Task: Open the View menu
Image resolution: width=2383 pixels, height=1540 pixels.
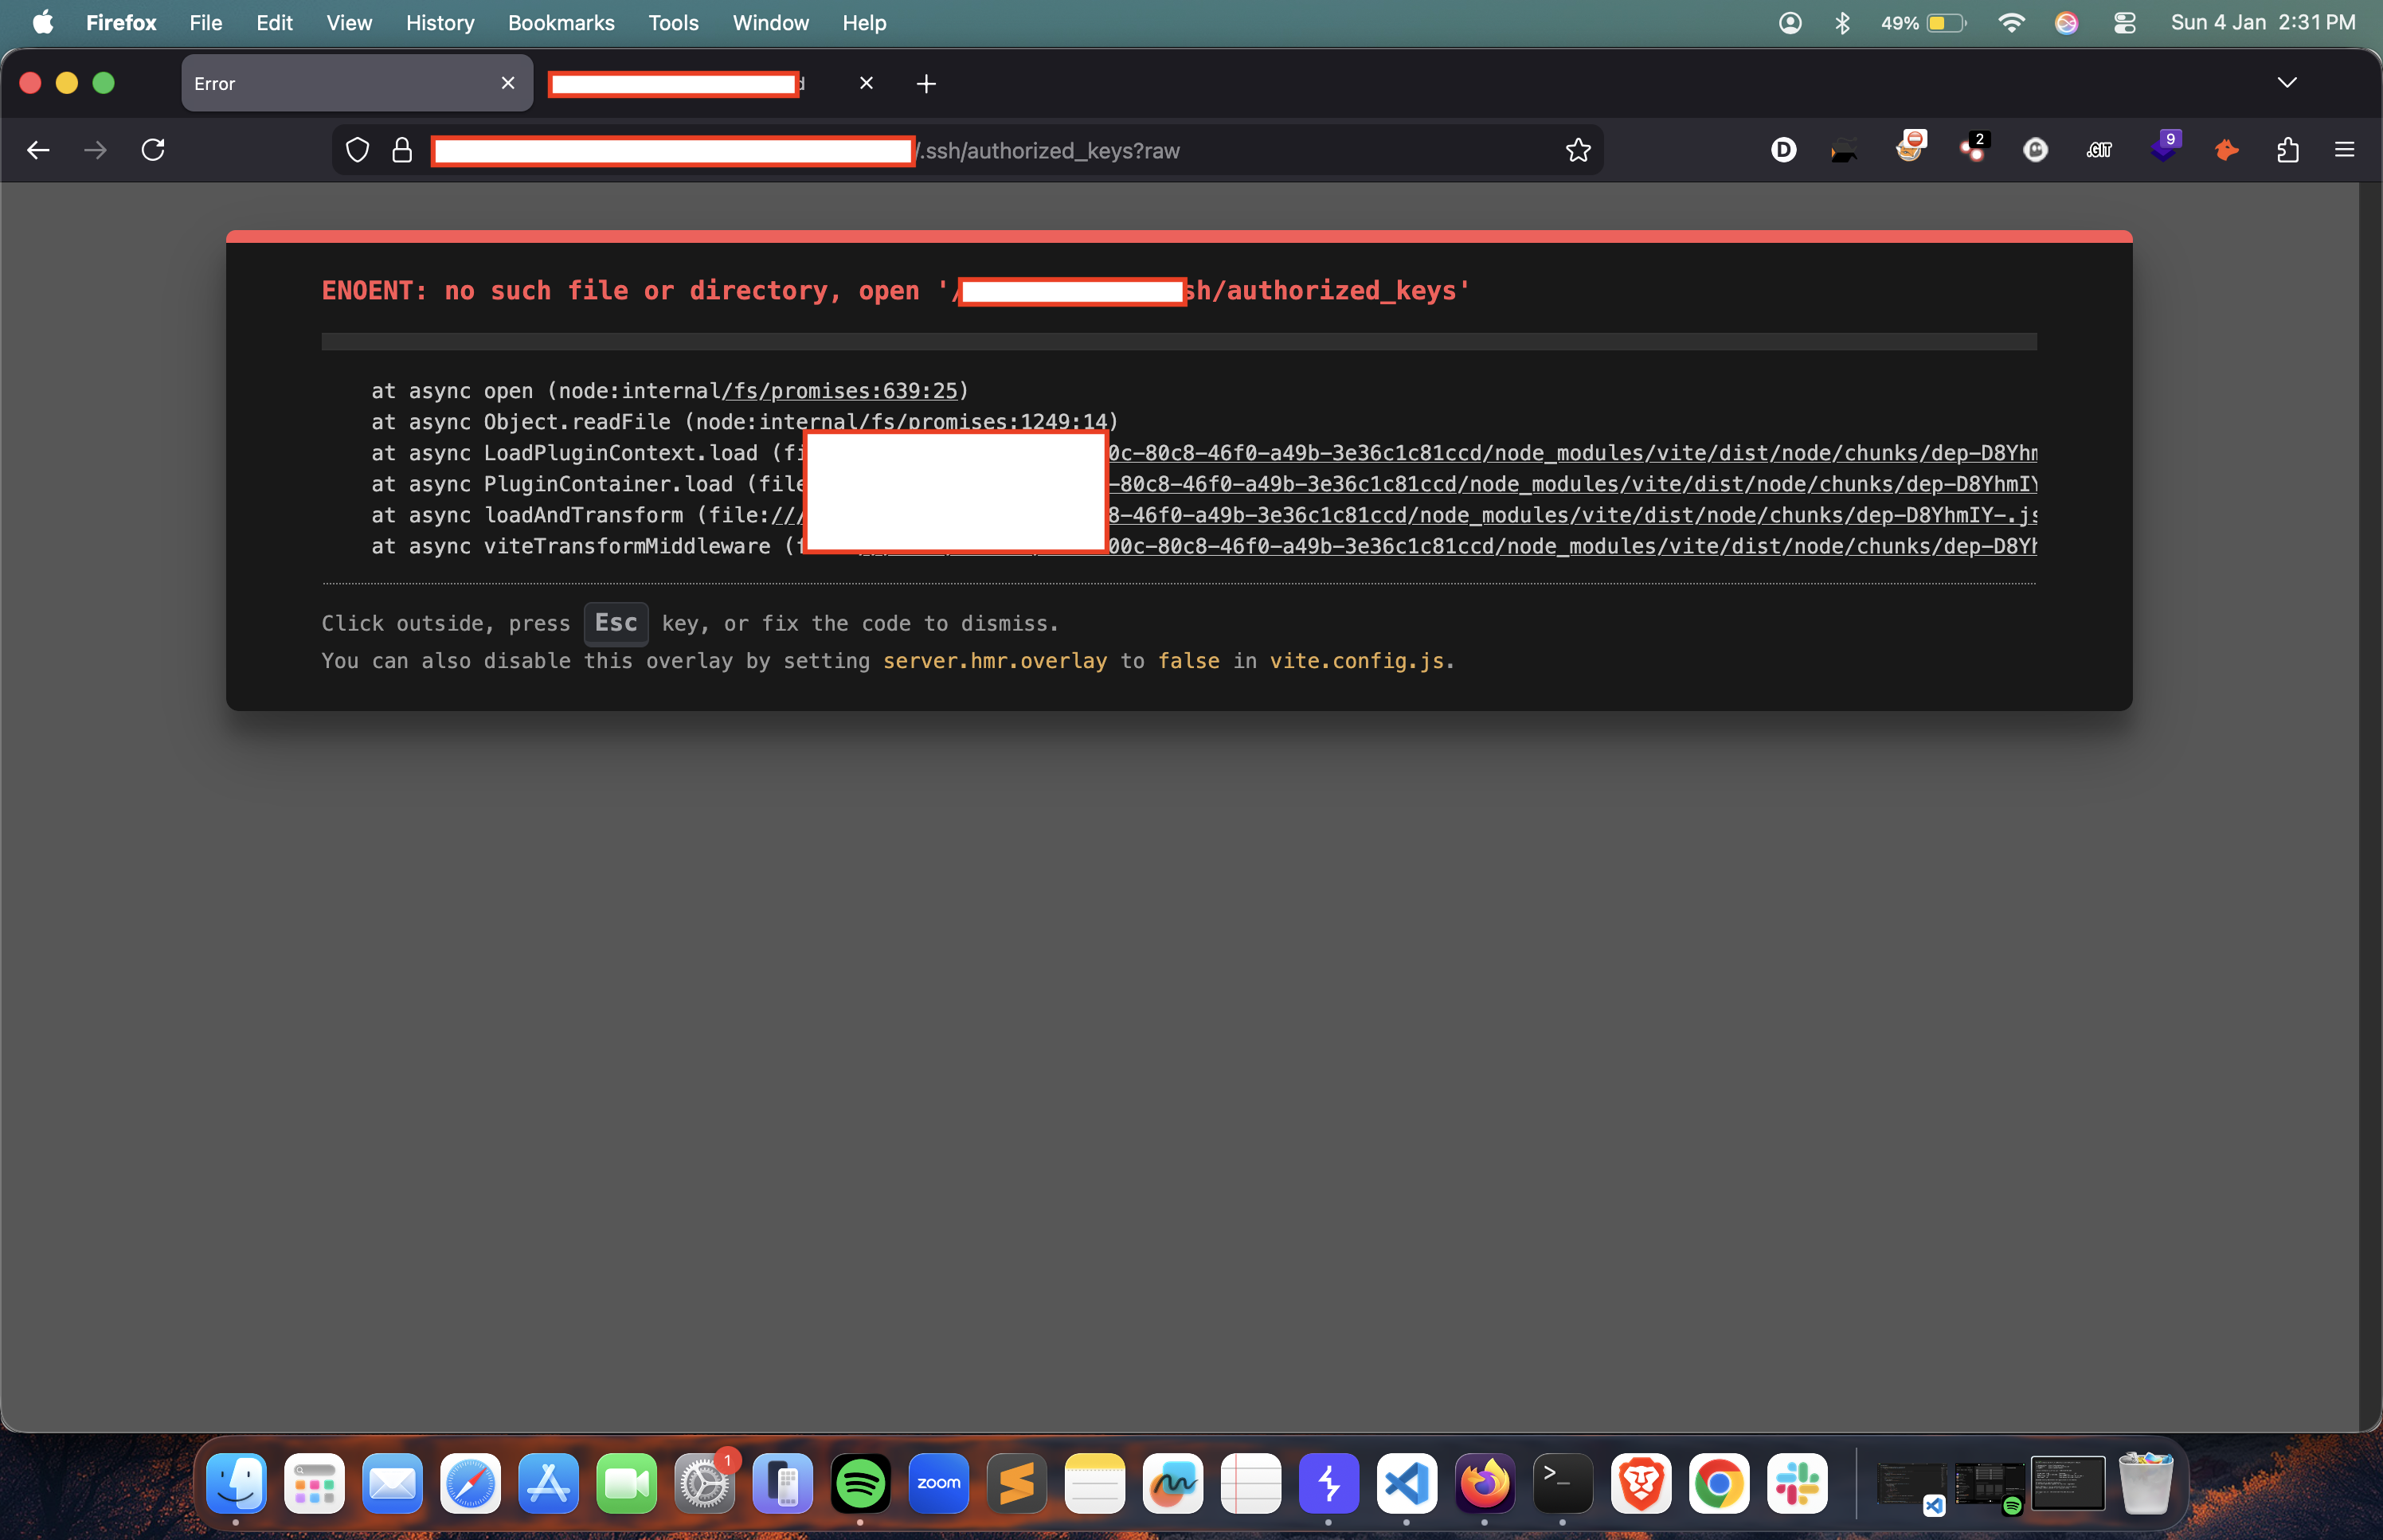Action: tap(349, 23)
